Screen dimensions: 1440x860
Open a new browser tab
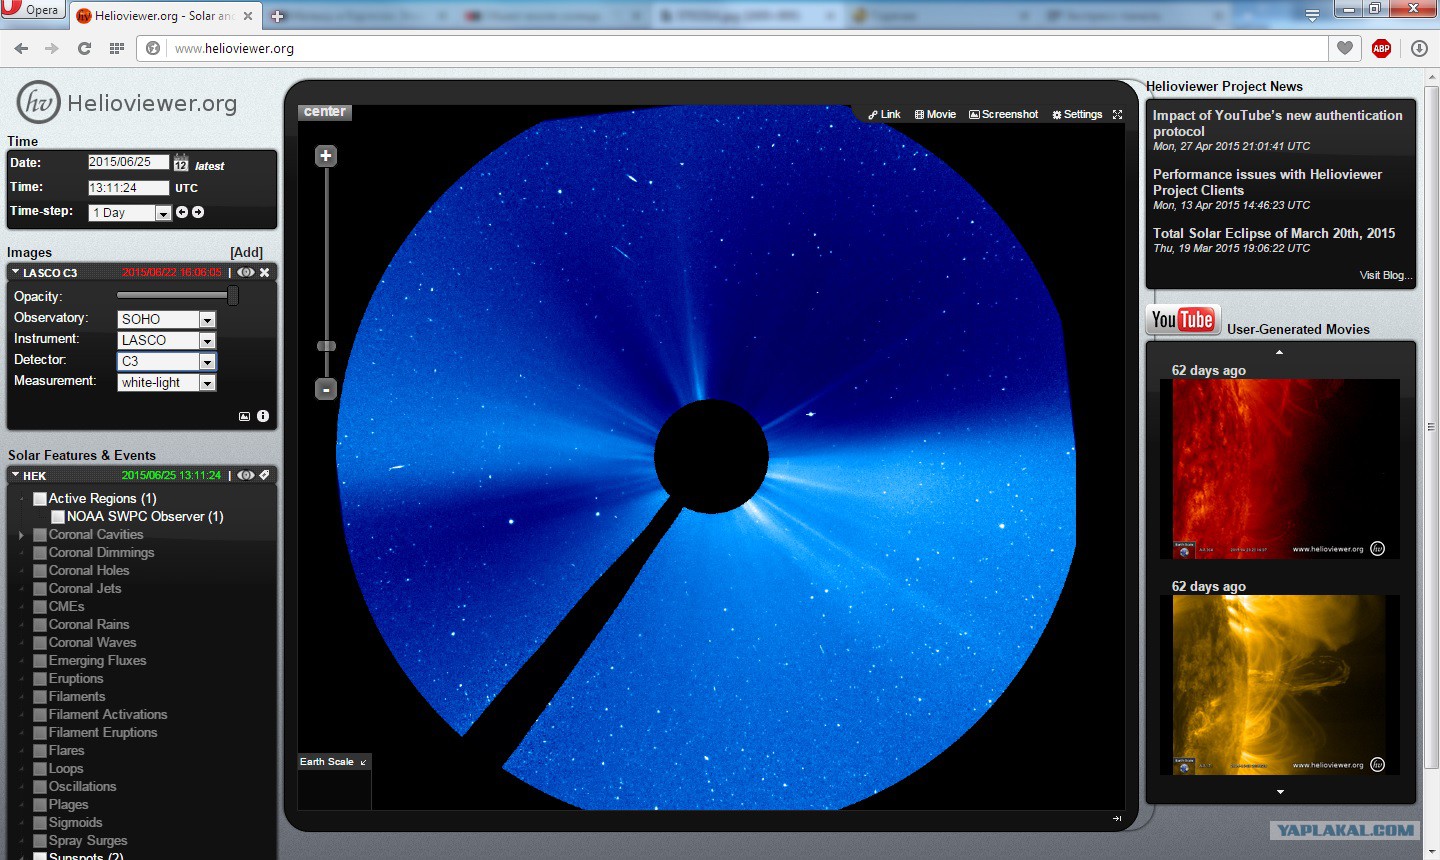(x=278, y=16)
